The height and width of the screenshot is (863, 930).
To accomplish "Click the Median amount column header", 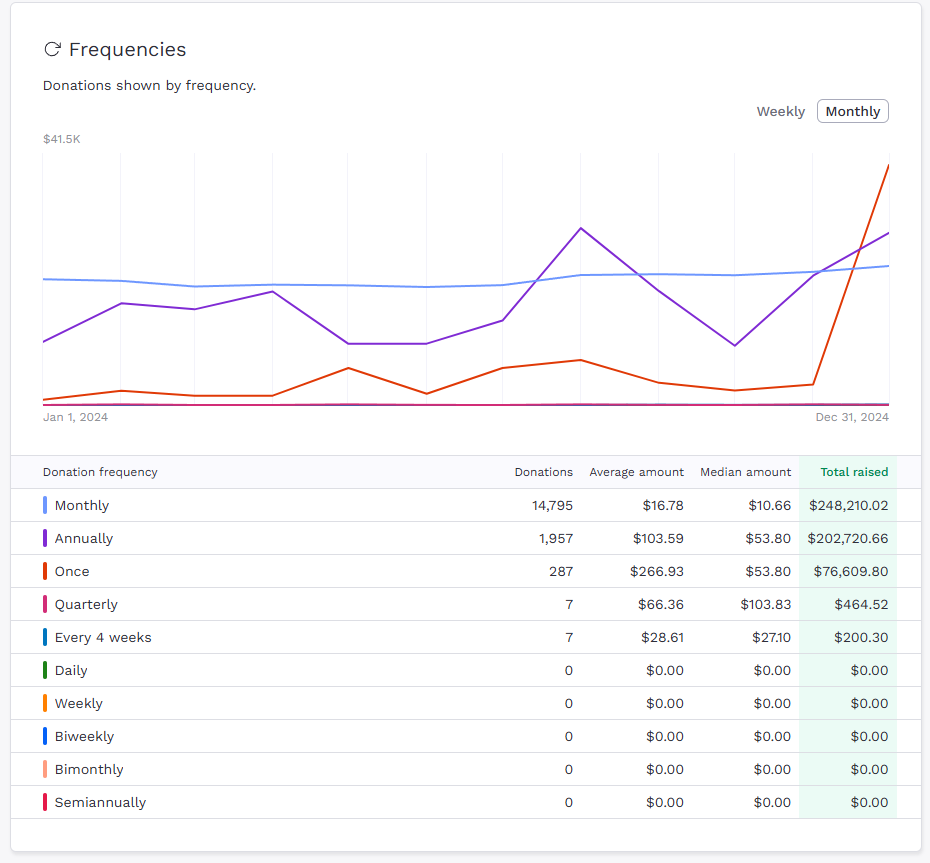I will tap(745, 472).
